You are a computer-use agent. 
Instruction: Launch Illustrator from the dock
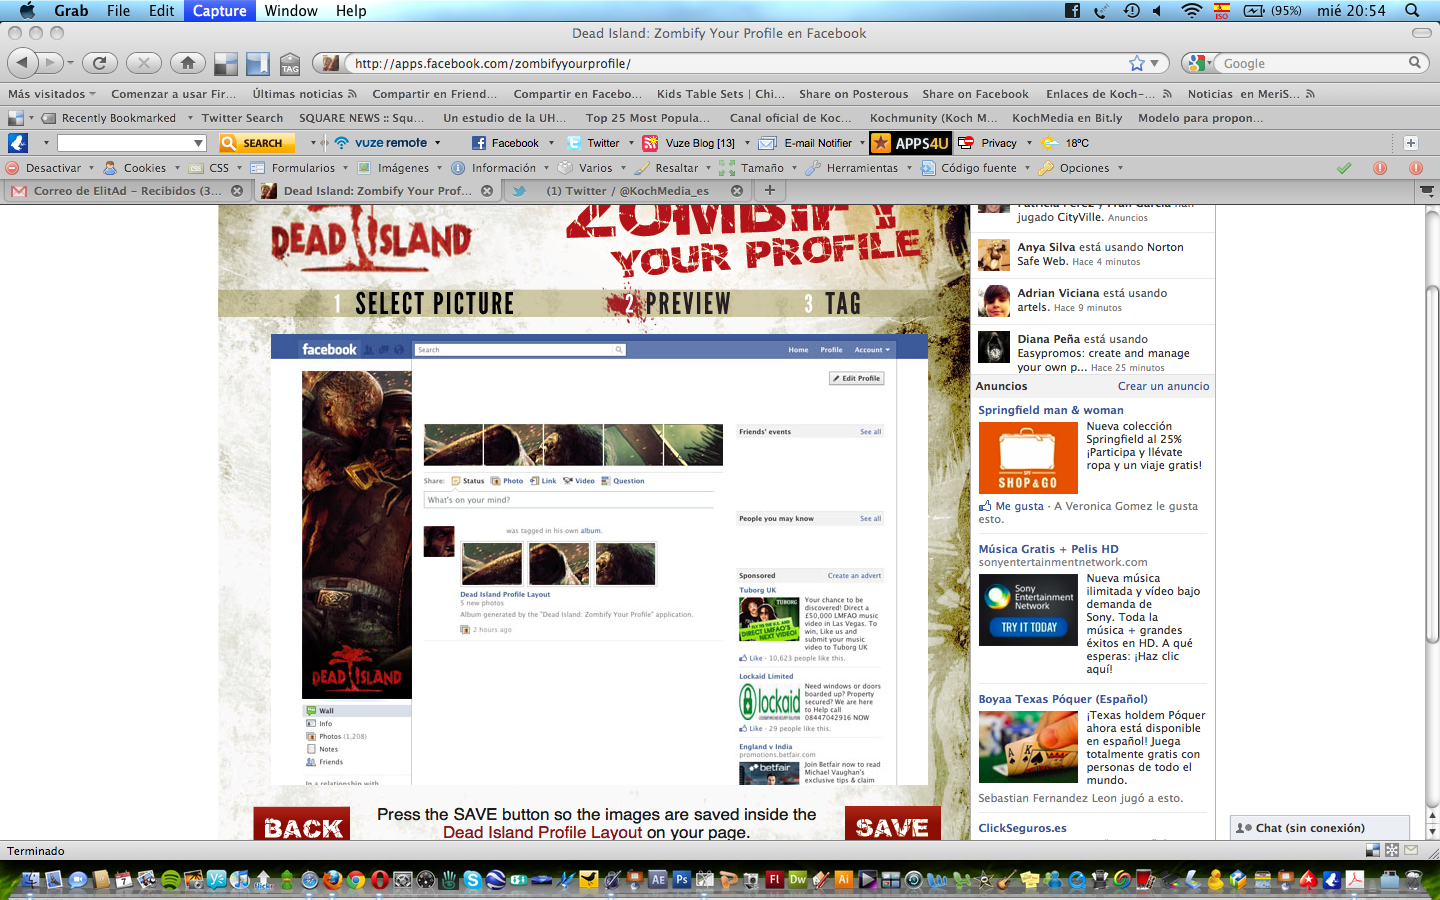pyautogui.click(x=843, y=880)
